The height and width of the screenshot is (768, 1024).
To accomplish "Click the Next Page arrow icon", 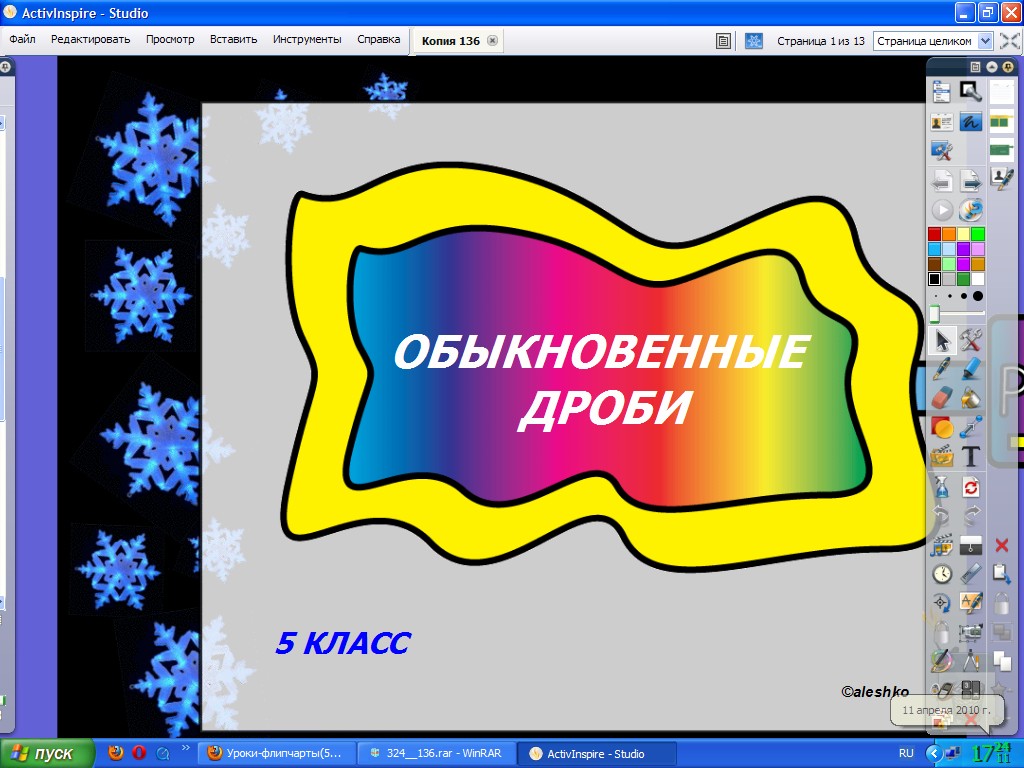I will (x=971, y=180).
